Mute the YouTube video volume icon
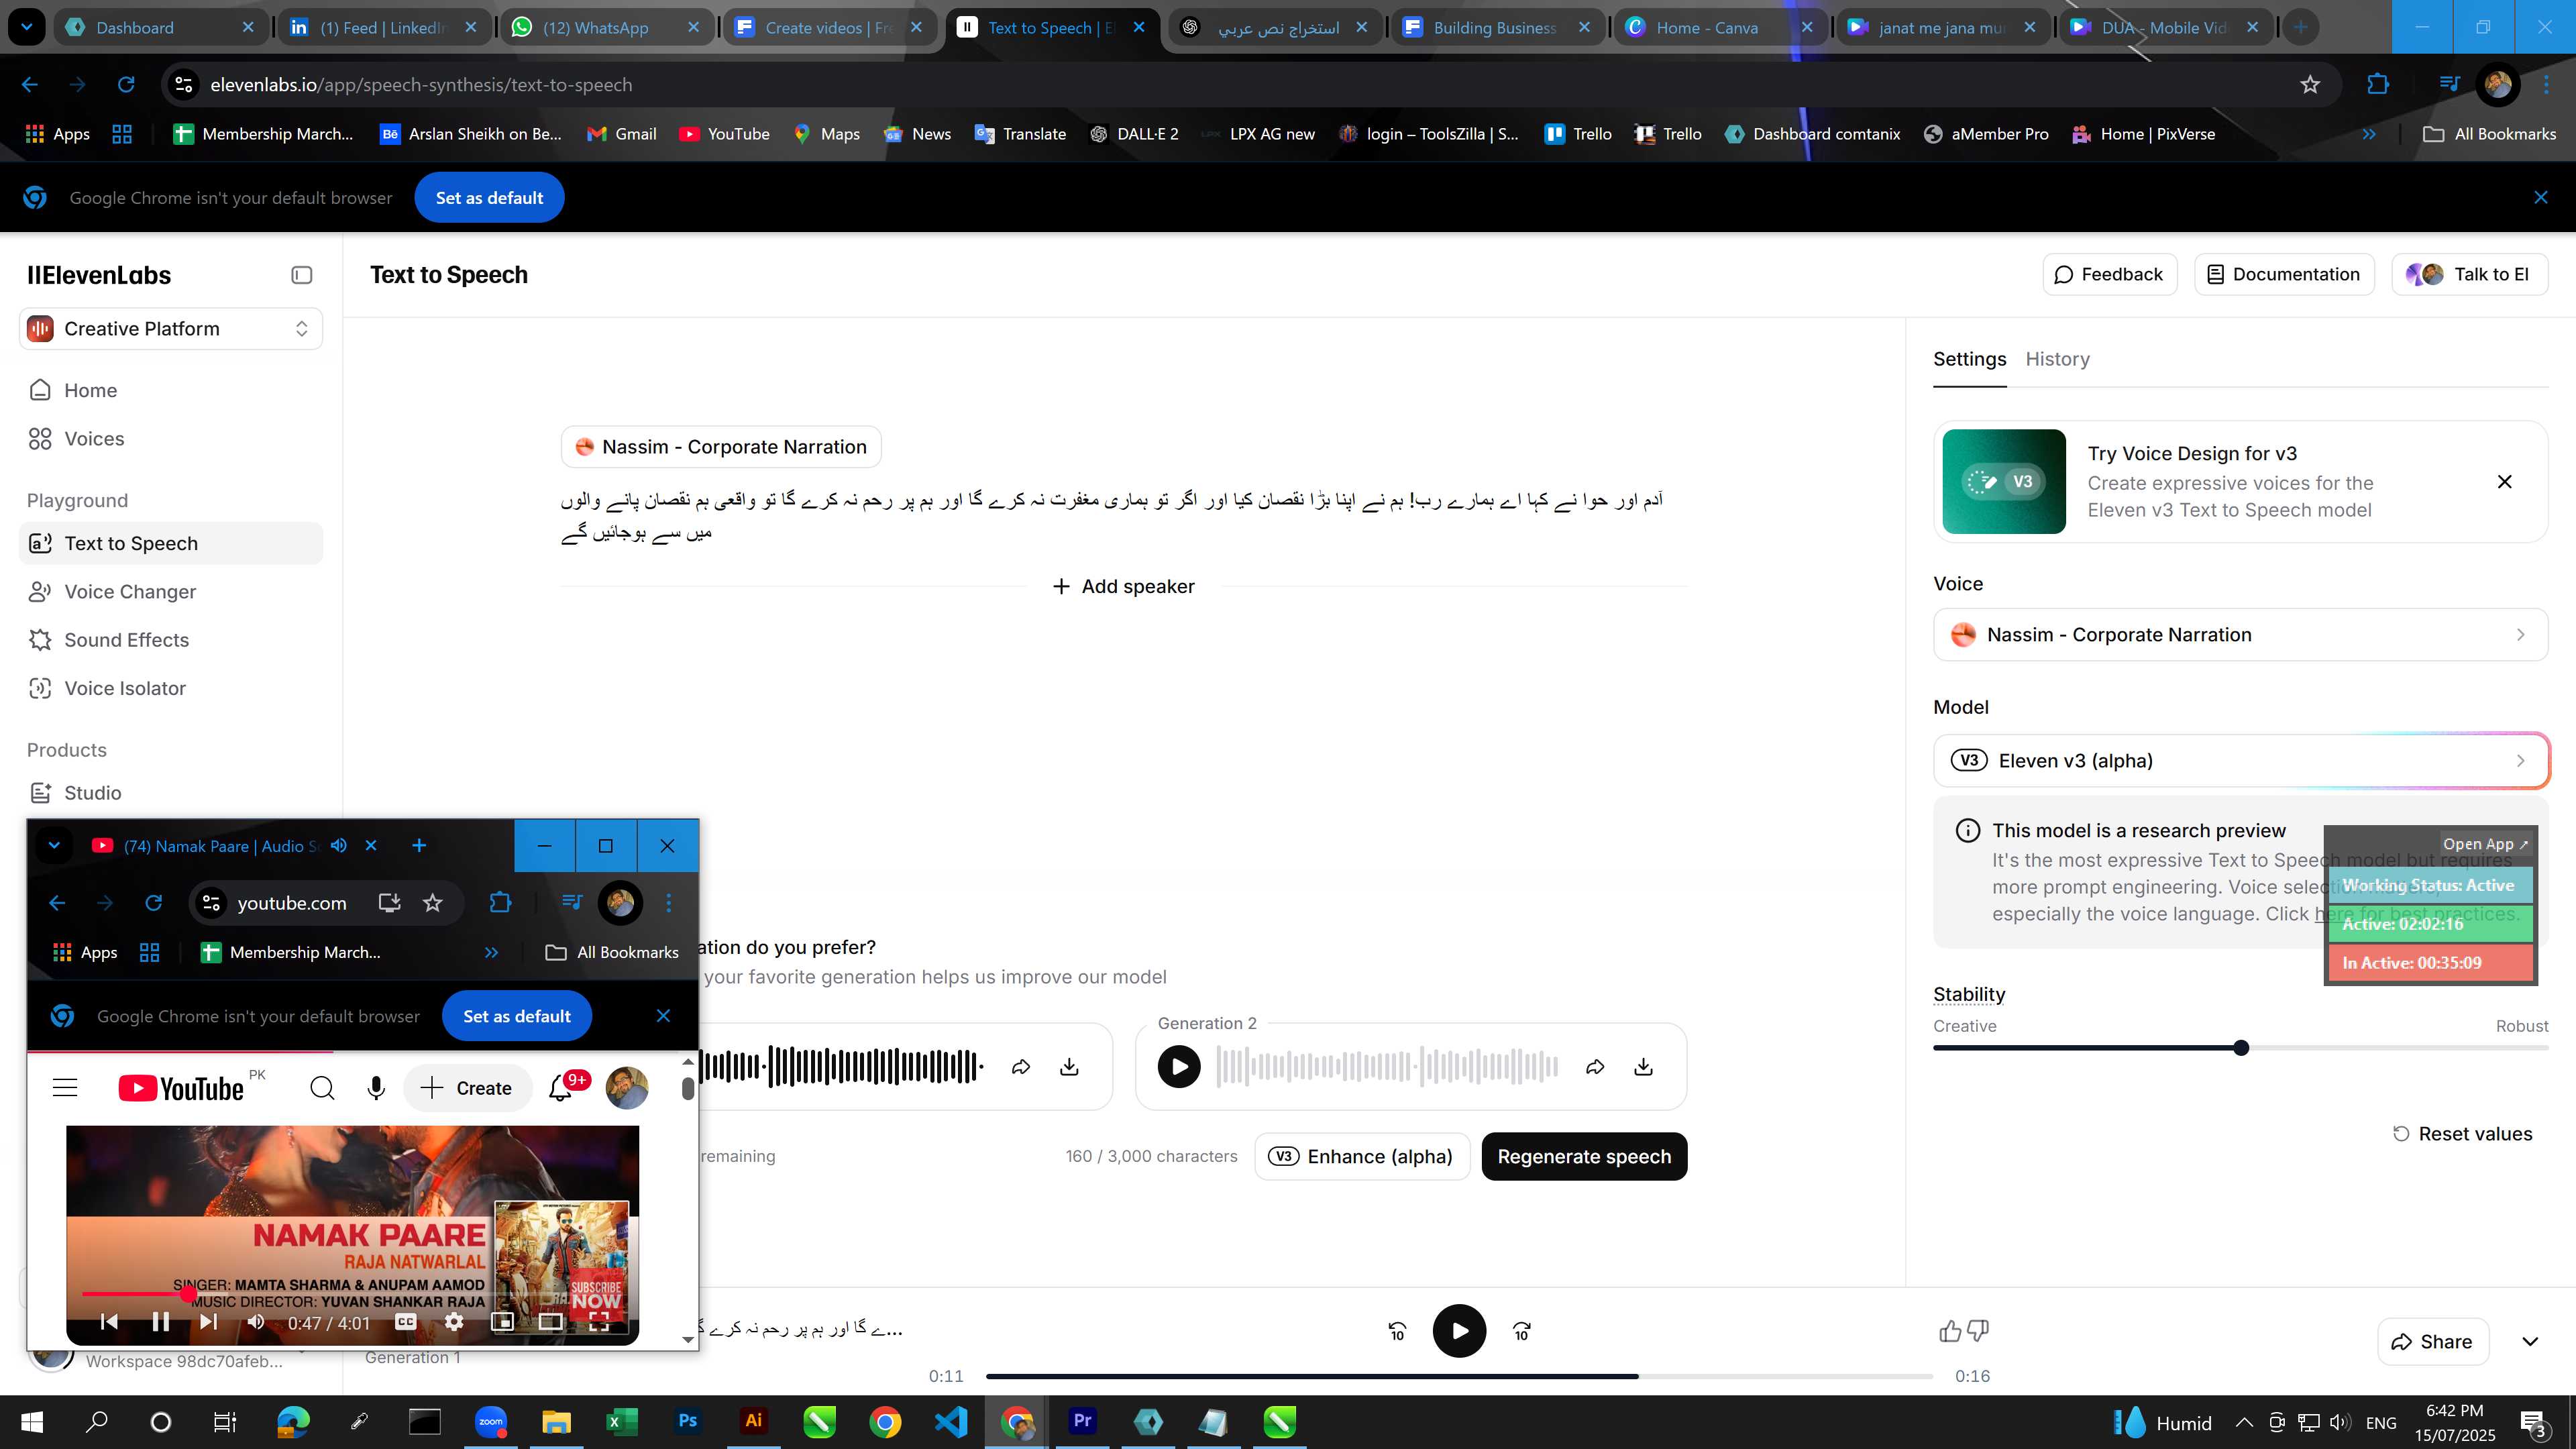This screenshot has height=1449, width=2576. [256, 1323]
